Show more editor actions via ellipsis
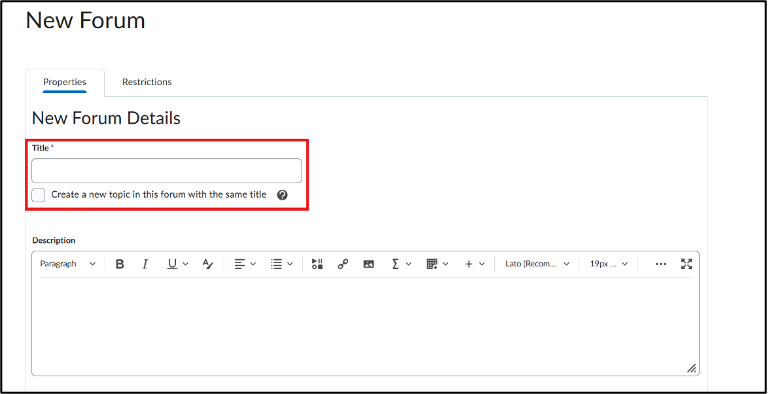768x394 pixels. coord(661,264)
